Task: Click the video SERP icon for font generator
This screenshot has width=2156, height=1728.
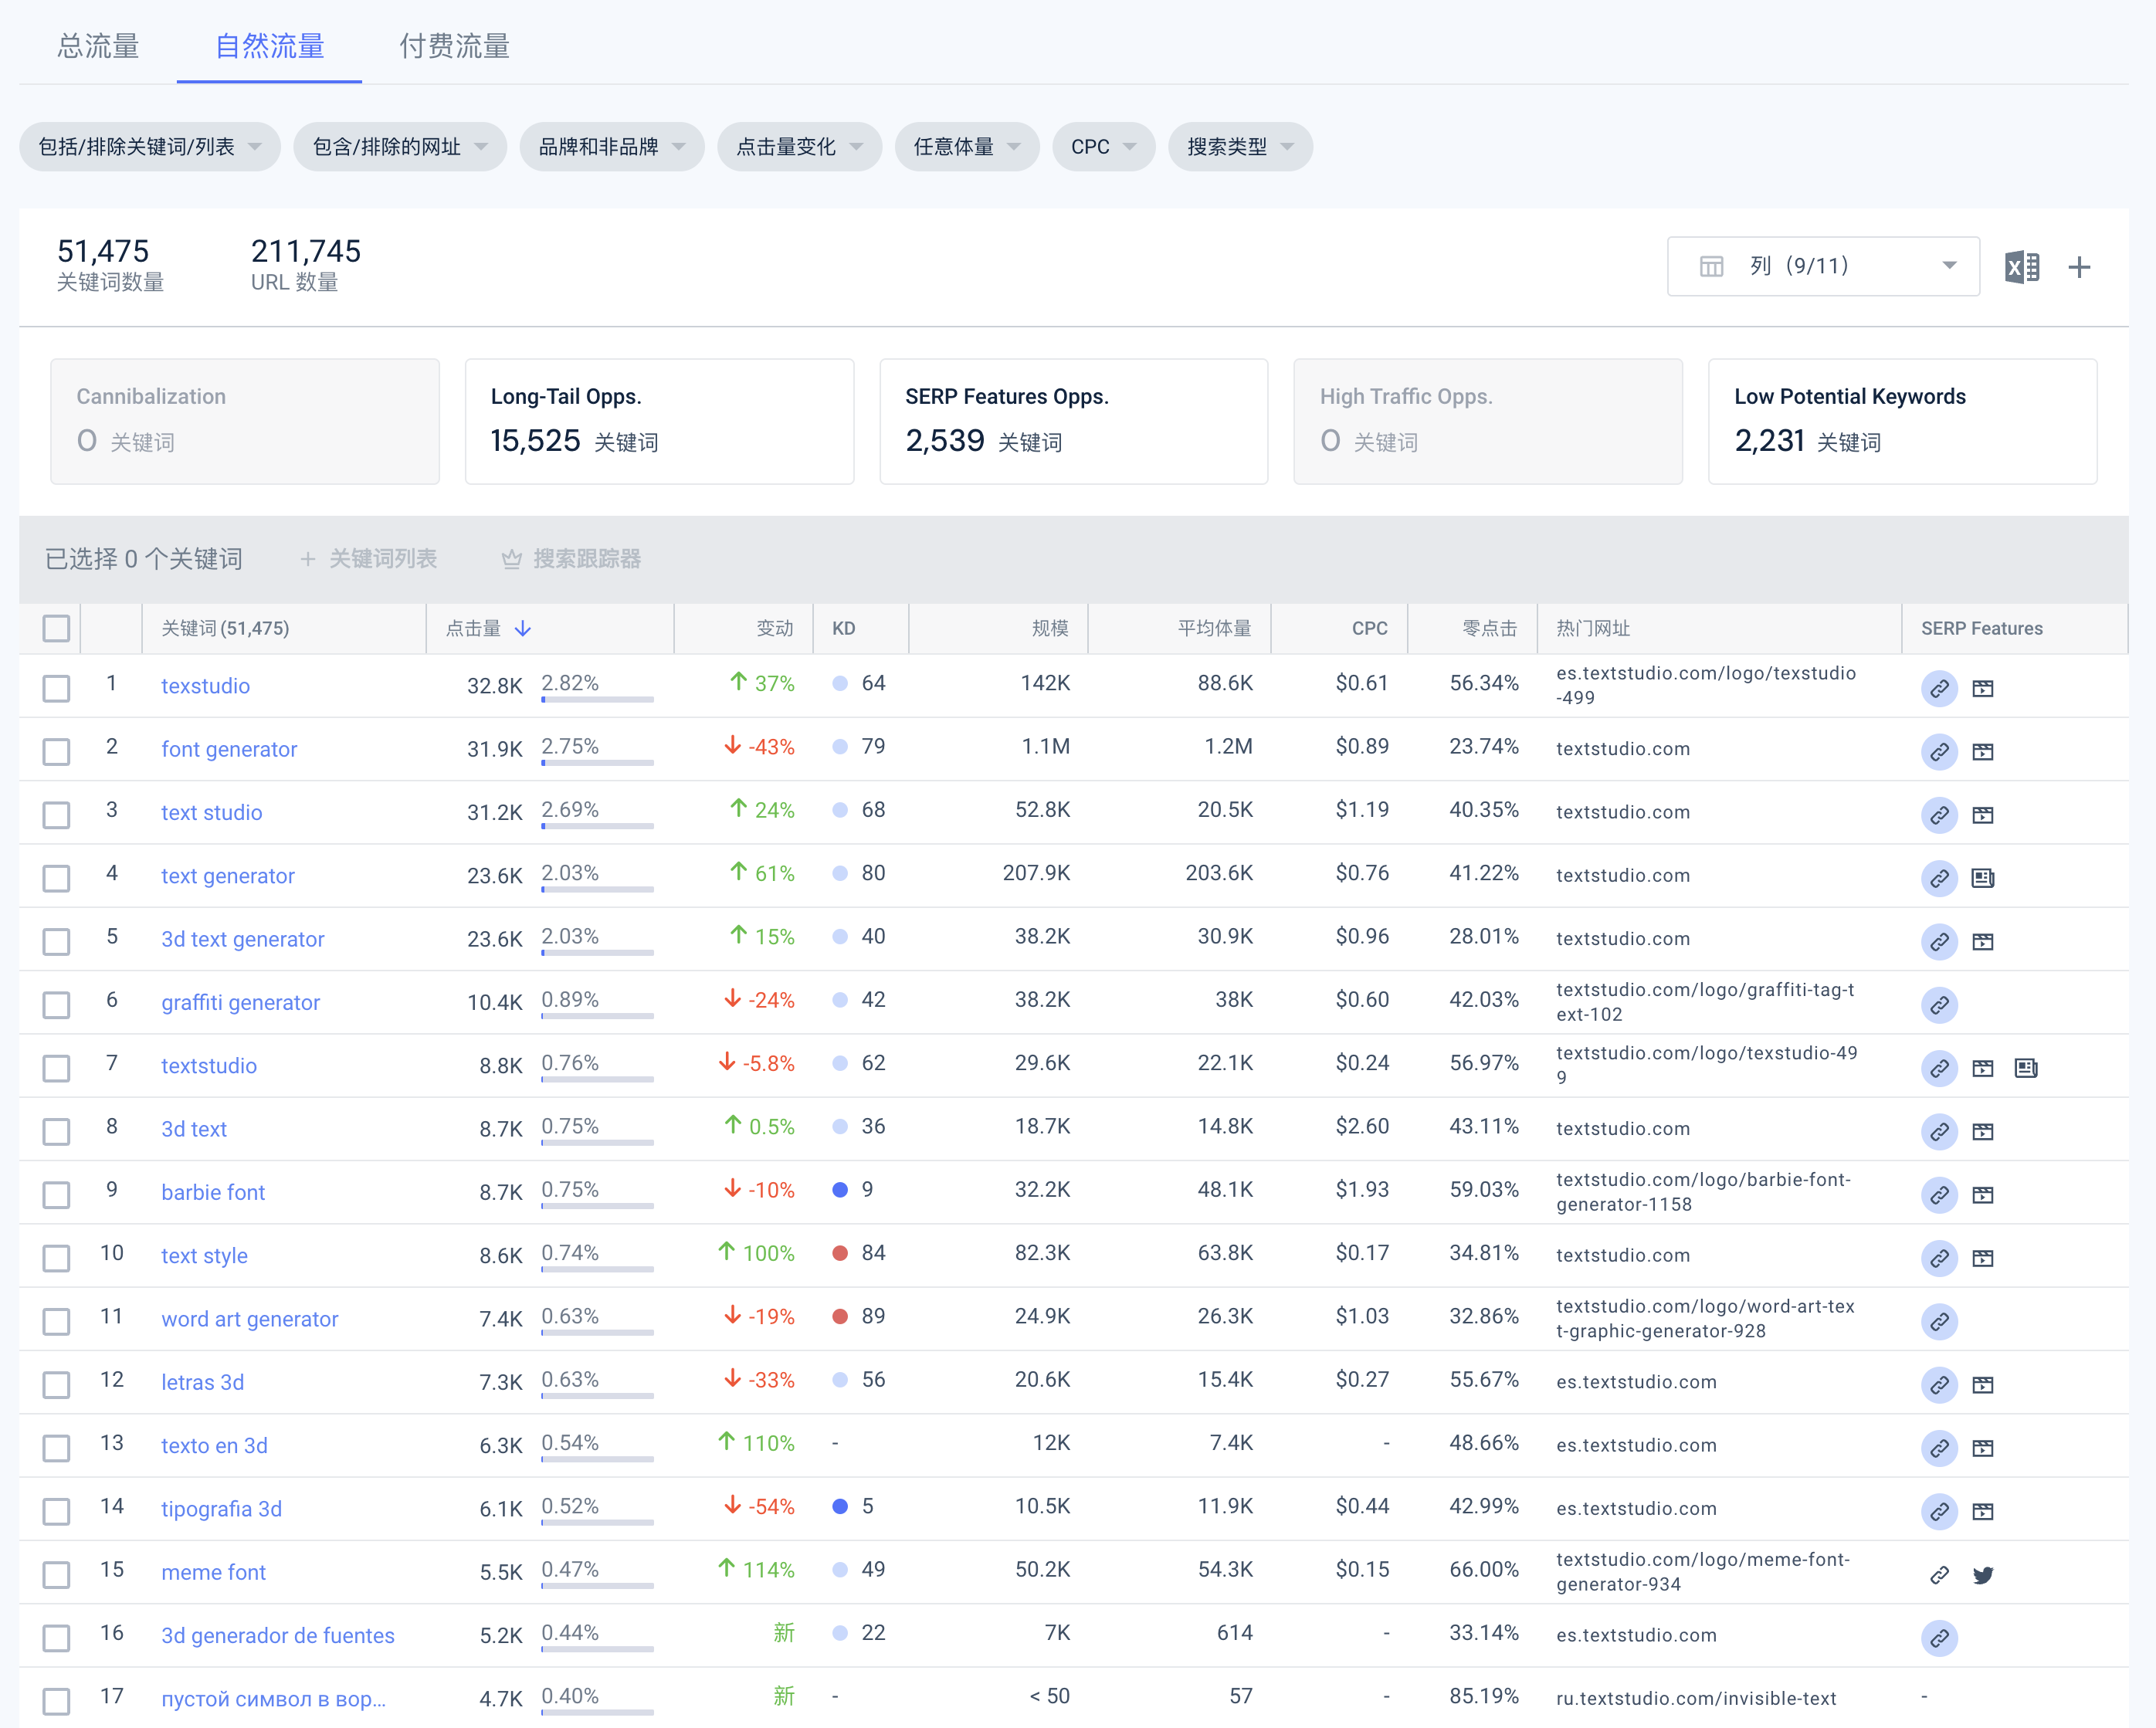Action: tap(1983, 752)
